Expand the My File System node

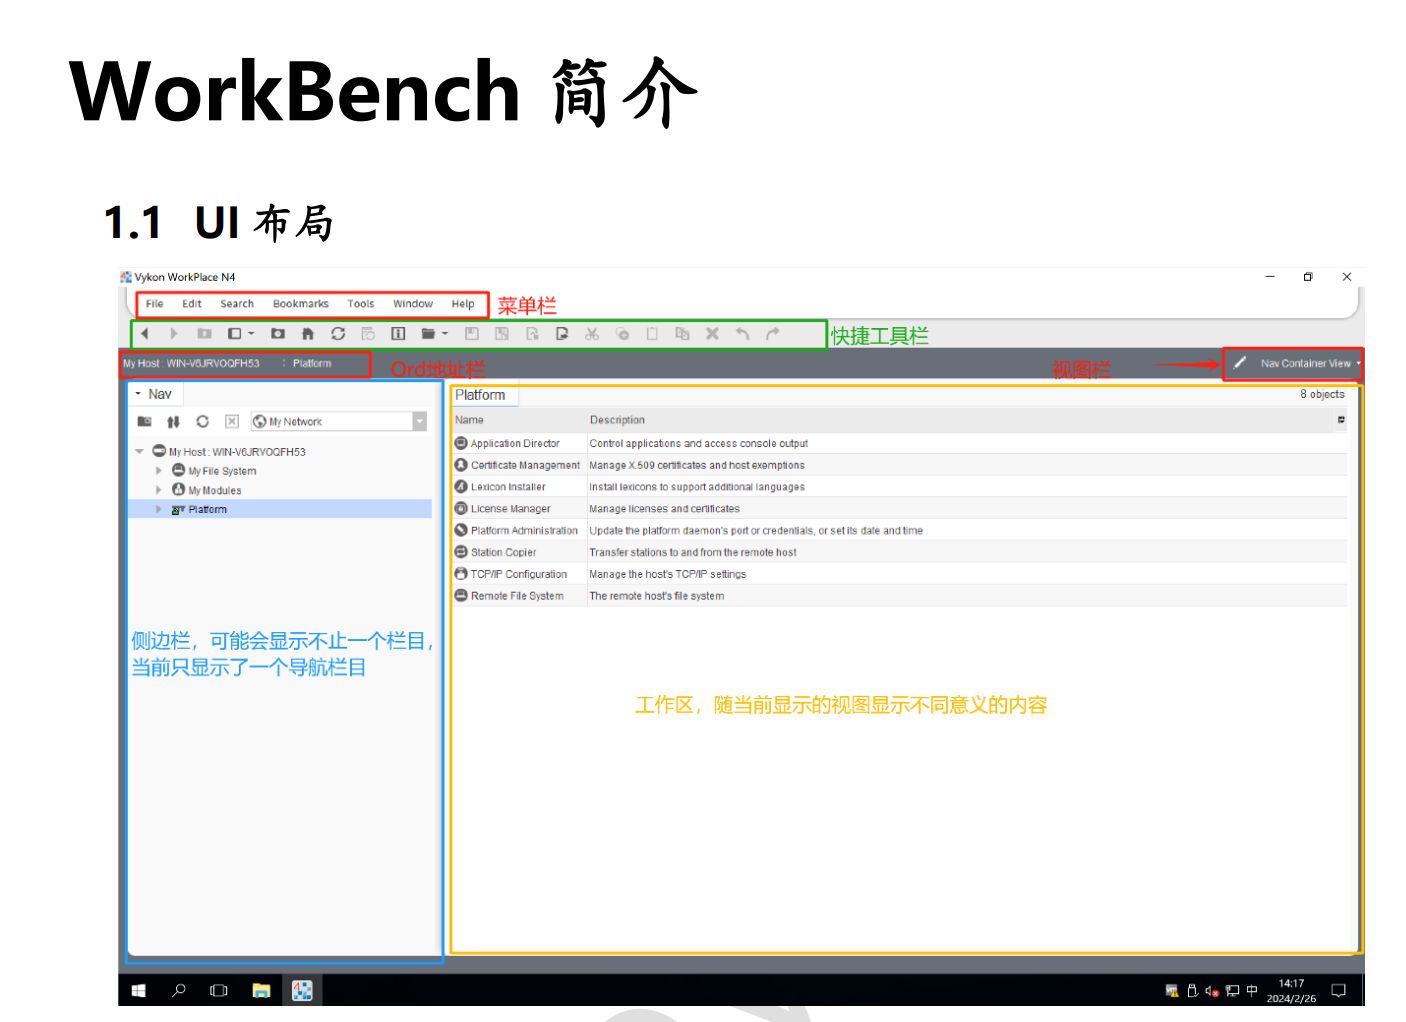[158, 471]
